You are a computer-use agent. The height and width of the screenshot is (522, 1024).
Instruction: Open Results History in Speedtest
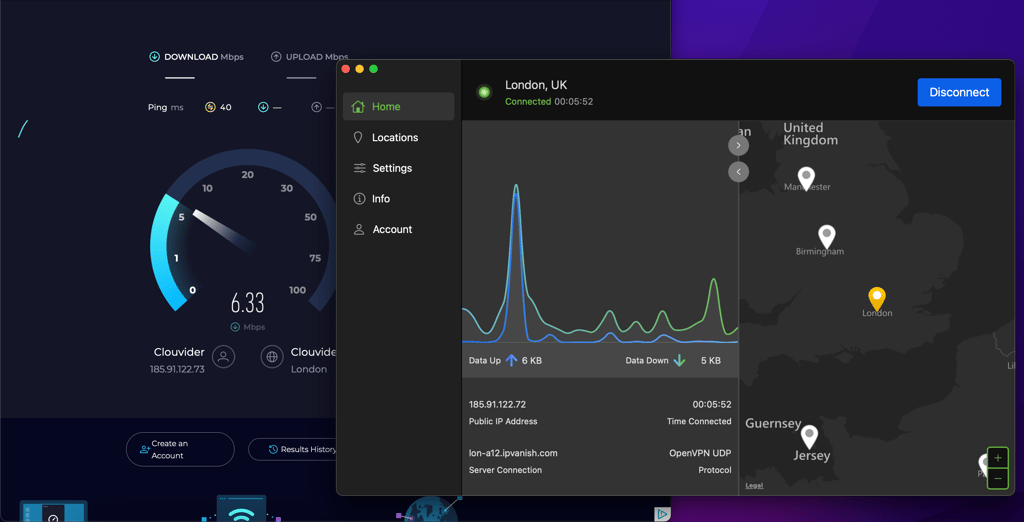click(301, 449)
